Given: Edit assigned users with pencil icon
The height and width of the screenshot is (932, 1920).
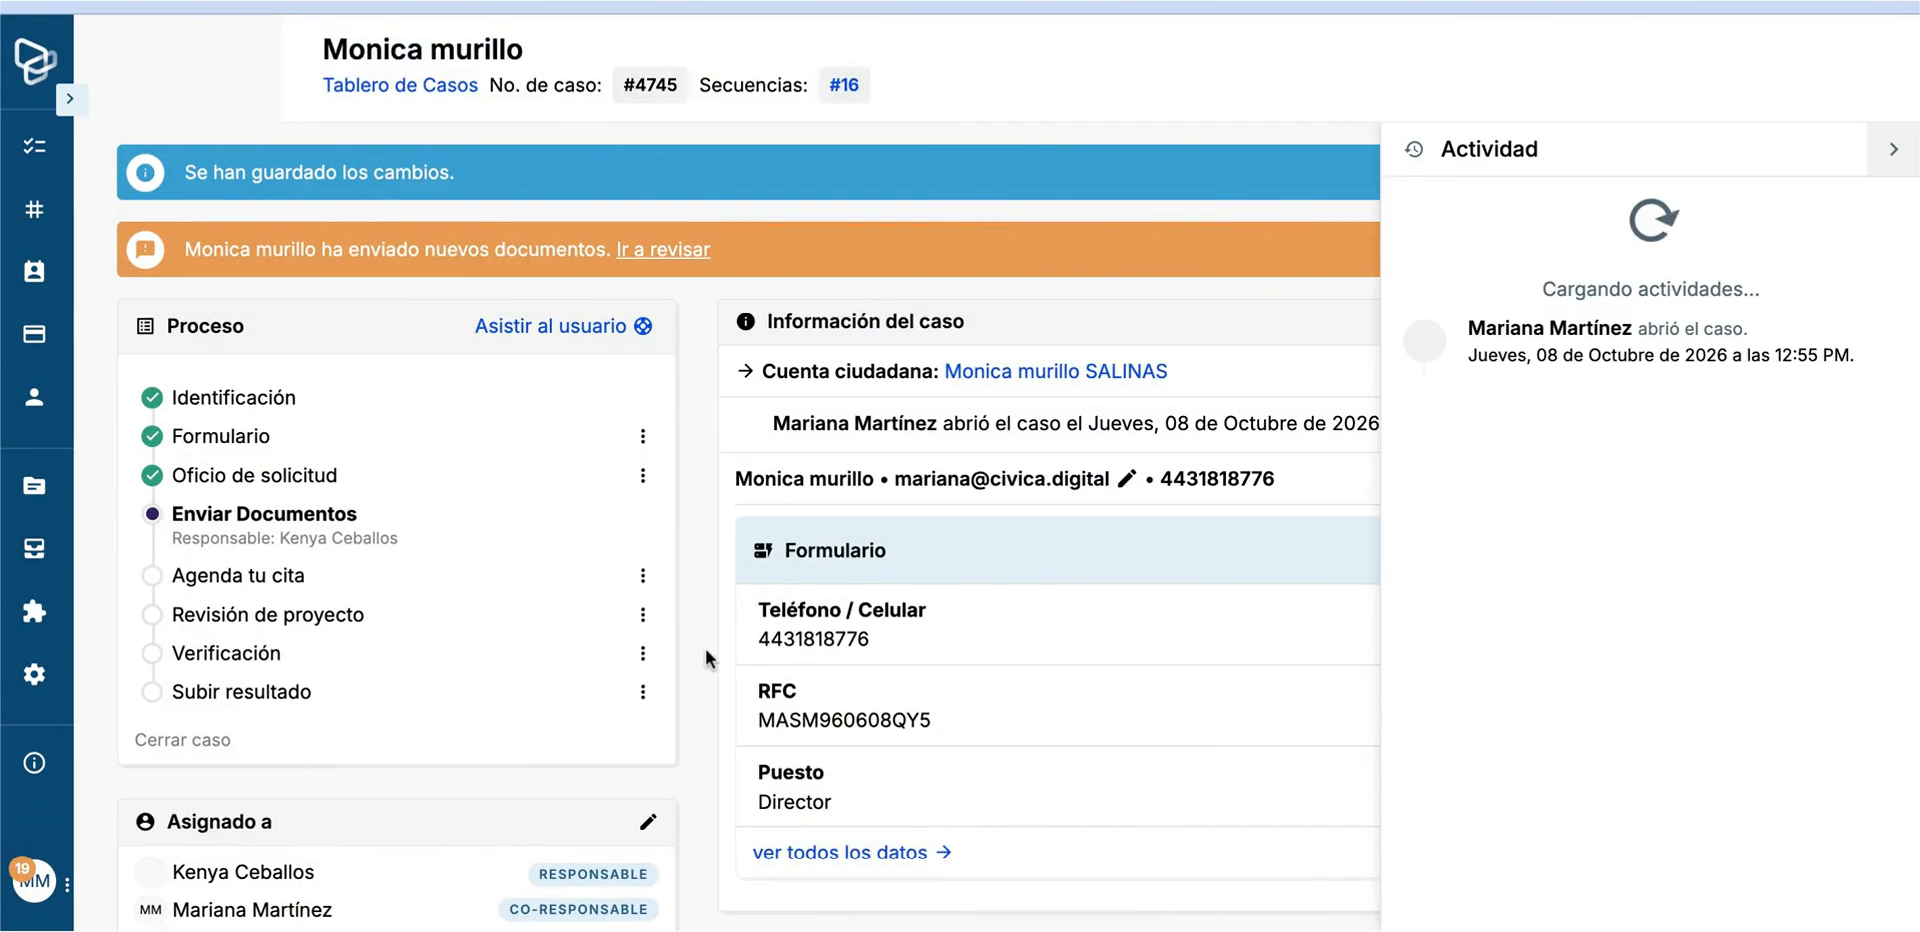Looking at the screenshot, I should coord(648,822).
